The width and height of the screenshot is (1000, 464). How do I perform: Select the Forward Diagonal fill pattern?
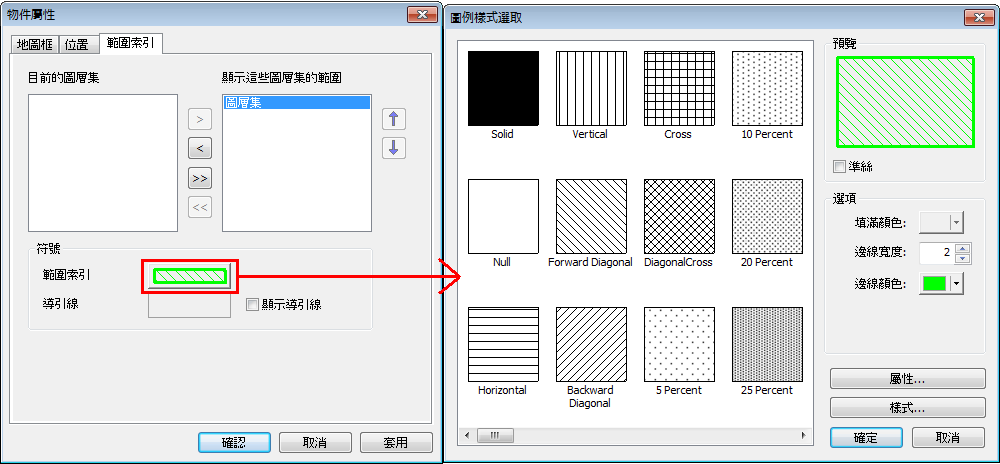(x=591, y=217)
